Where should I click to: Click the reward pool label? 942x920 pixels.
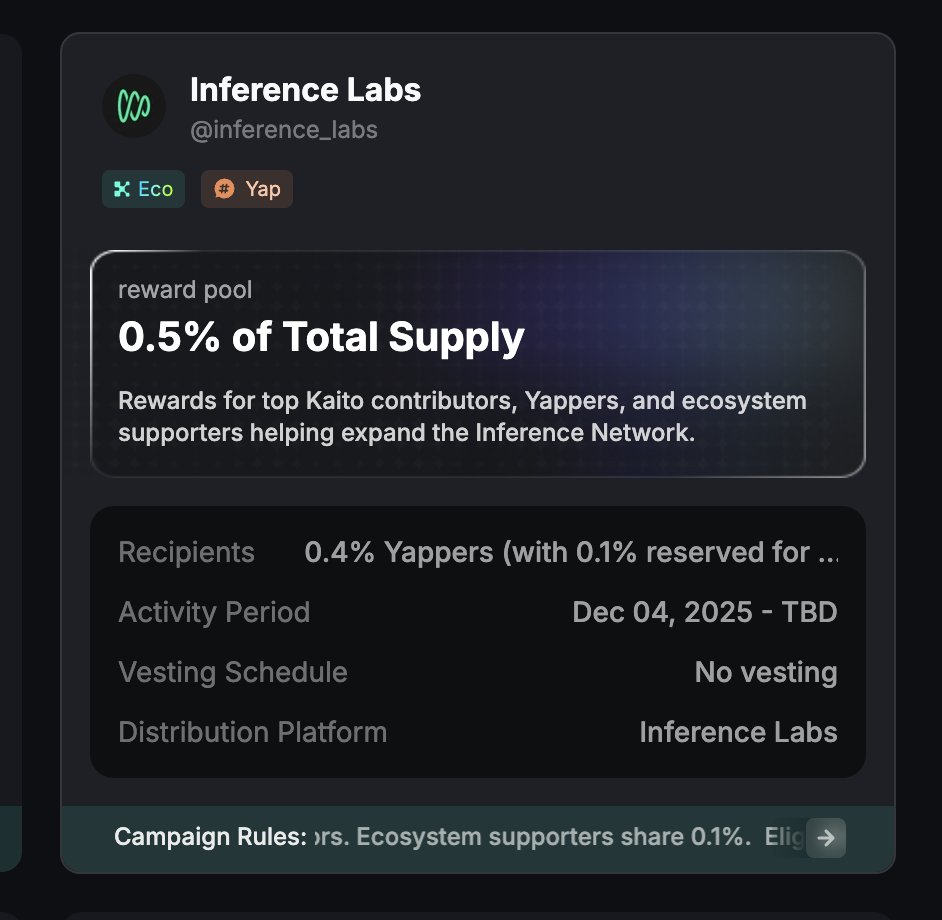[185, 290]
